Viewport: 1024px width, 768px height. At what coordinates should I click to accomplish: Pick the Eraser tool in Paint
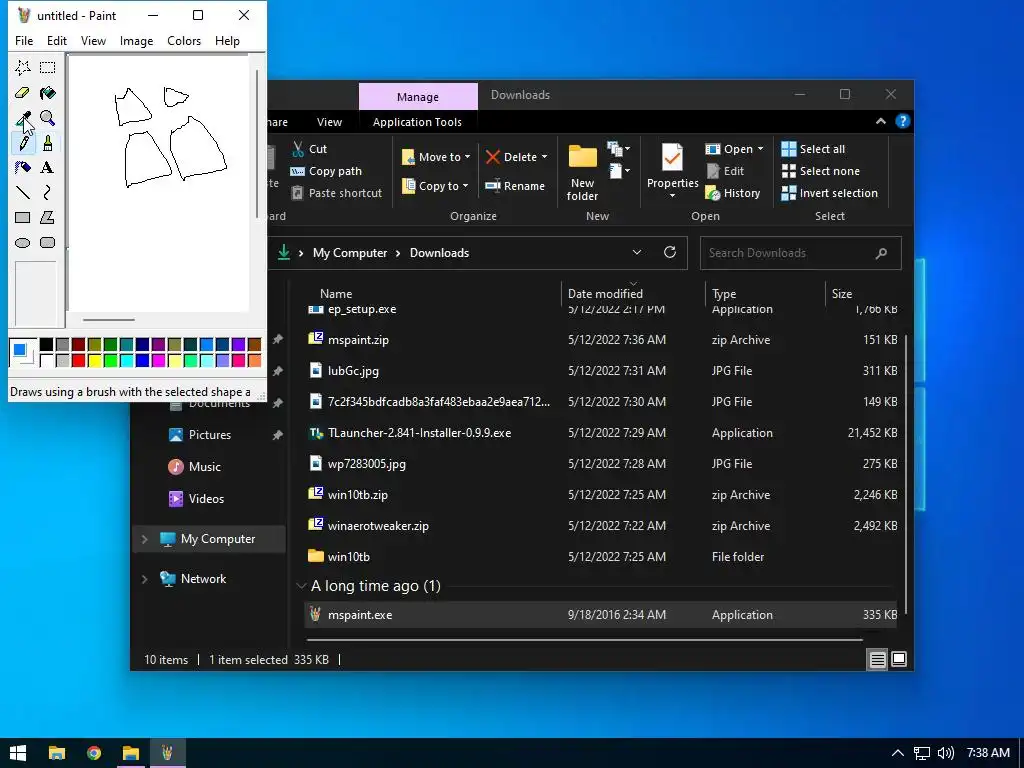pos(23,93)
